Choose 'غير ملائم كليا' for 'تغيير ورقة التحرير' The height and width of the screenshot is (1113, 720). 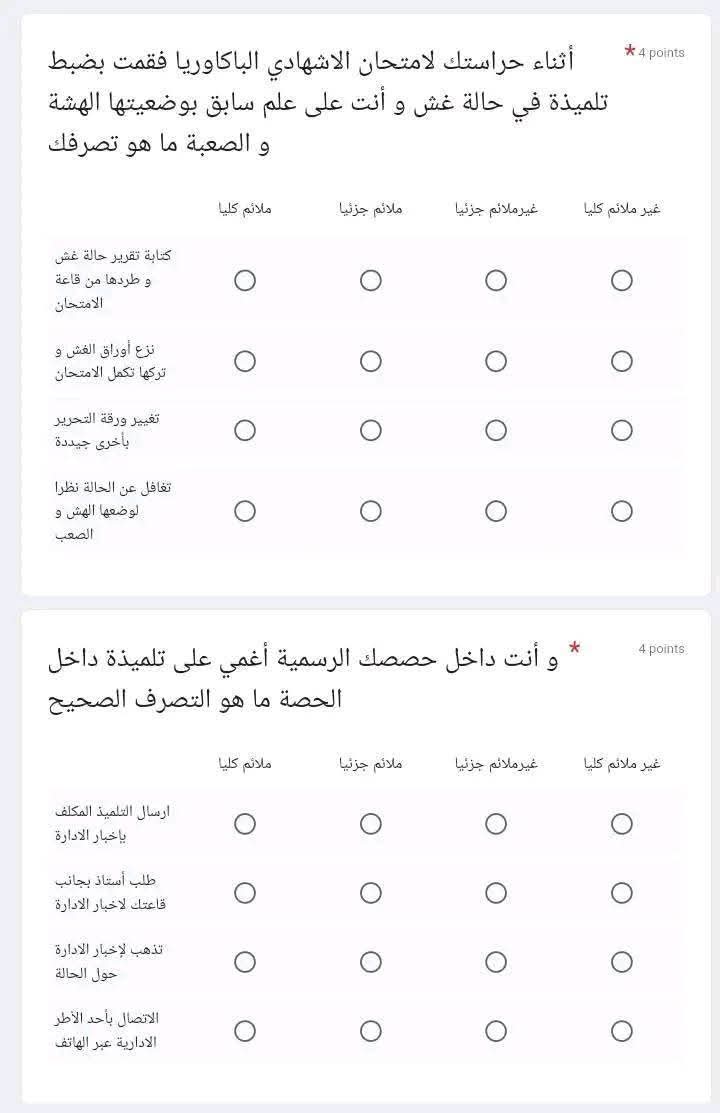(x=622, y=430)
